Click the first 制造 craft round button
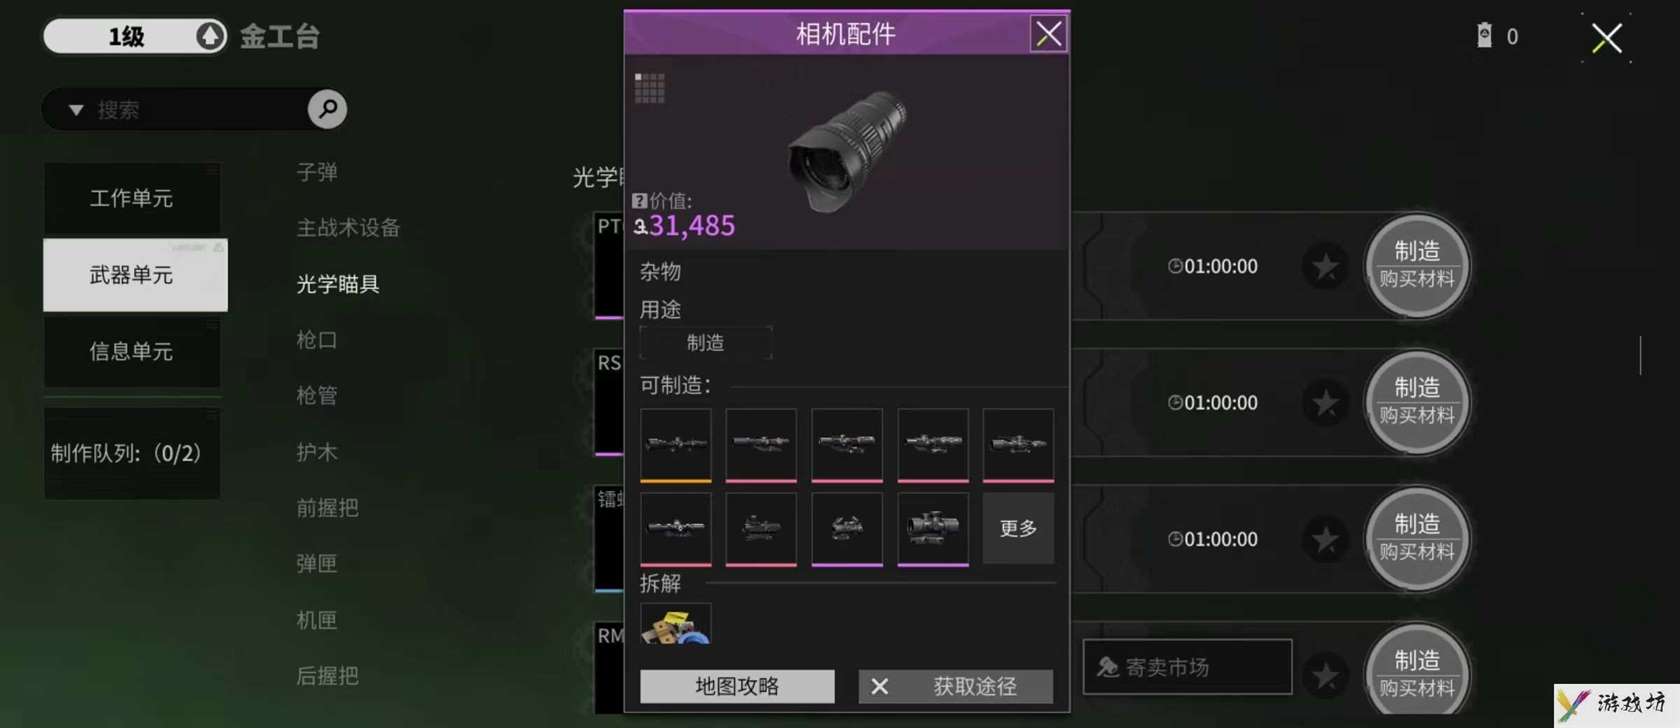1680x728 pixels. coord(1417,266)
